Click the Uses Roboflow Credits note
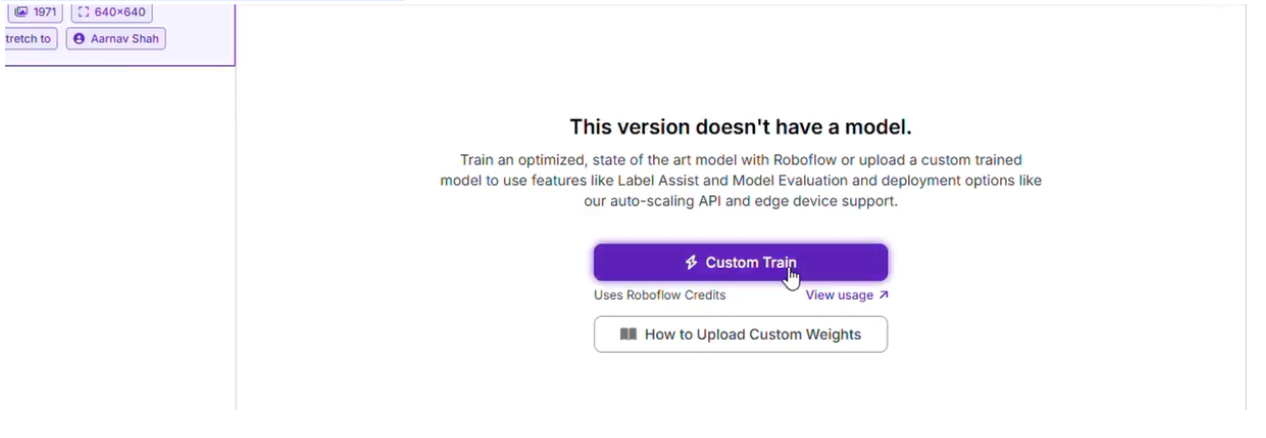 pos(660,295)
